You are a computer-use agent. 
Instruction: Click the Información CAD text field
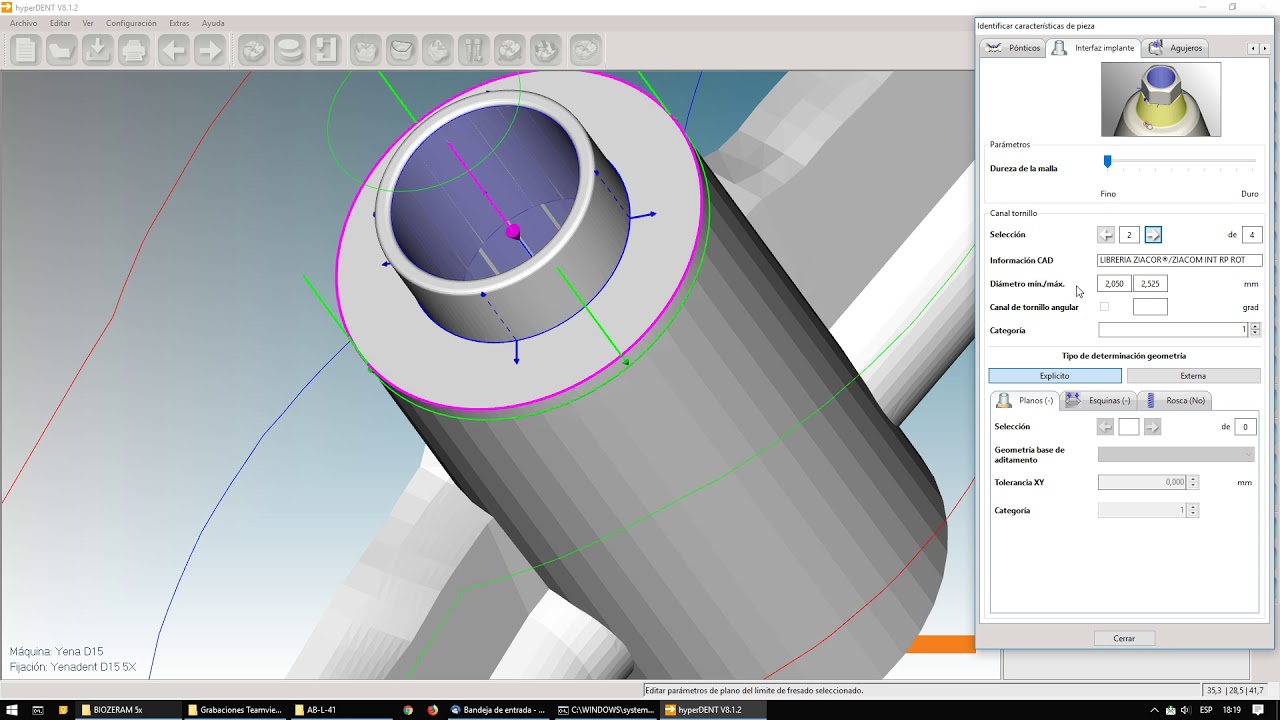[x=1180, y=260]
